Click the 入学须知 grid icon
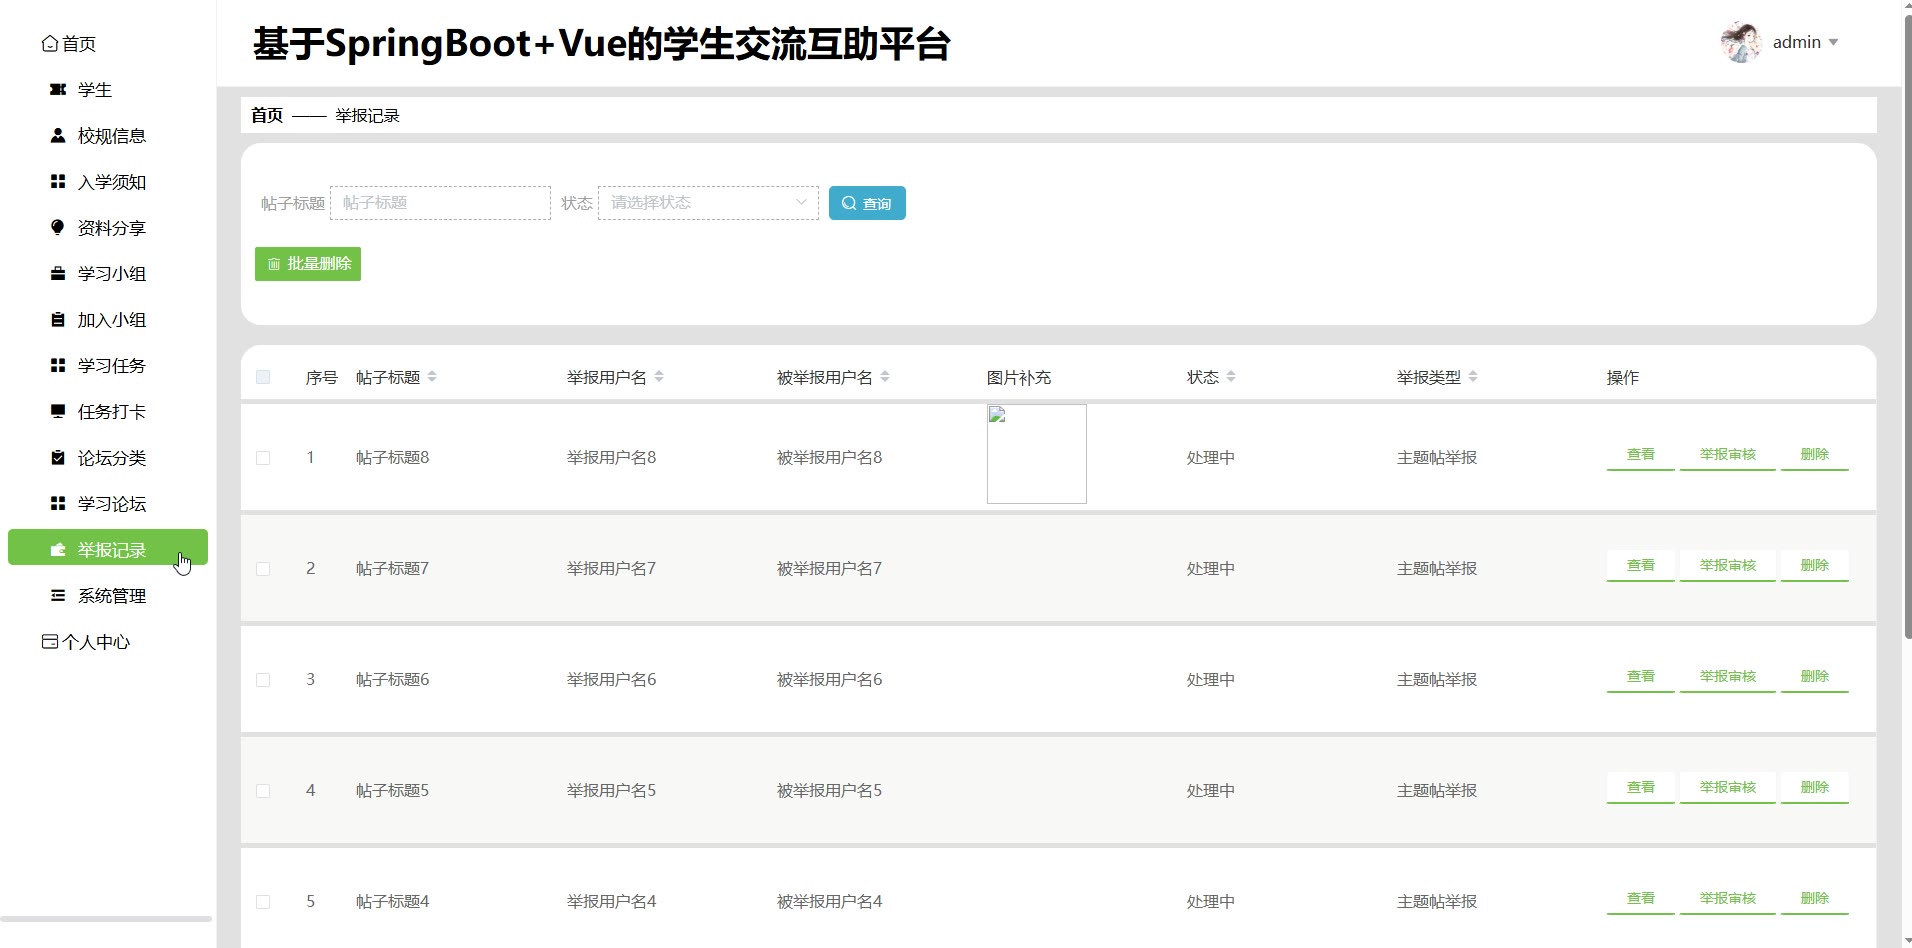The width and height of the screenshot is (1912, 948). [x=58, y=182]
